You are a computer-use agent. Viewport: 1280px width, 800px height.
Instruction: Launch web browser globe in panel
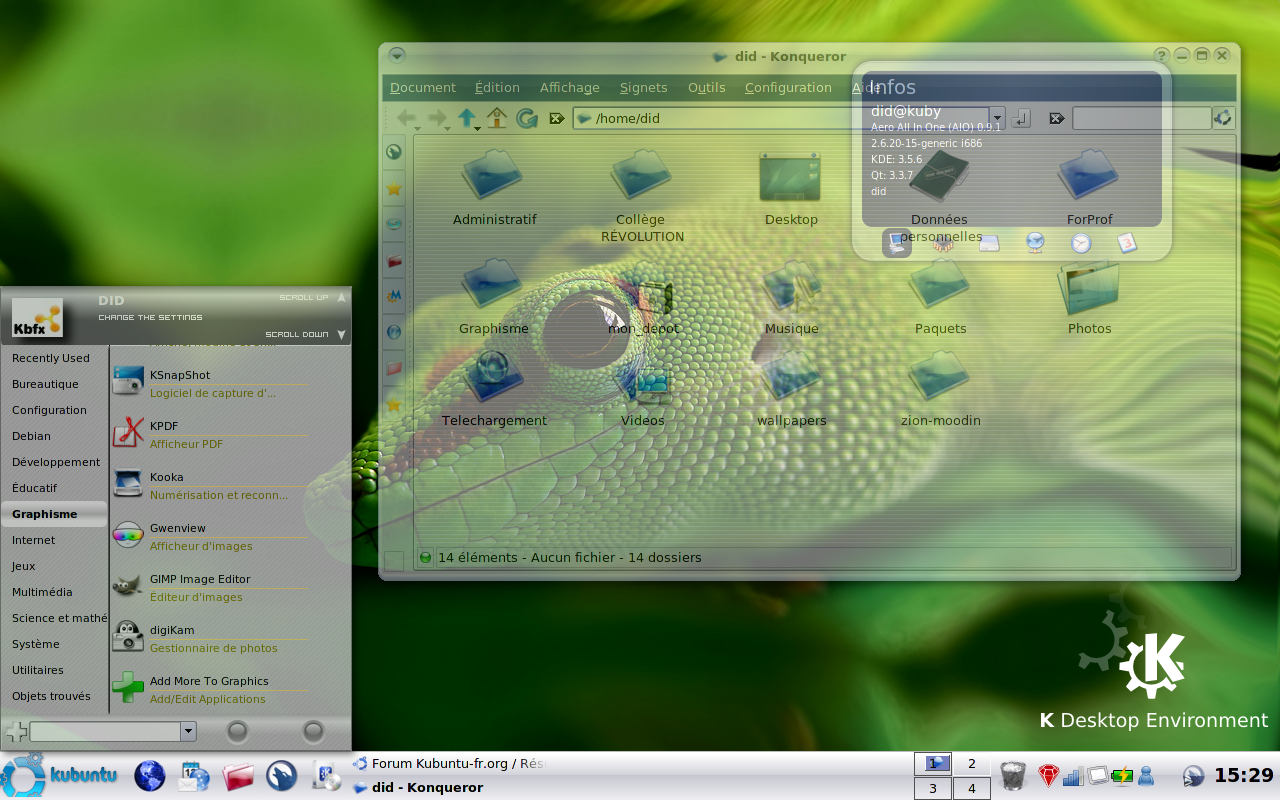click(x=150, y=776)
